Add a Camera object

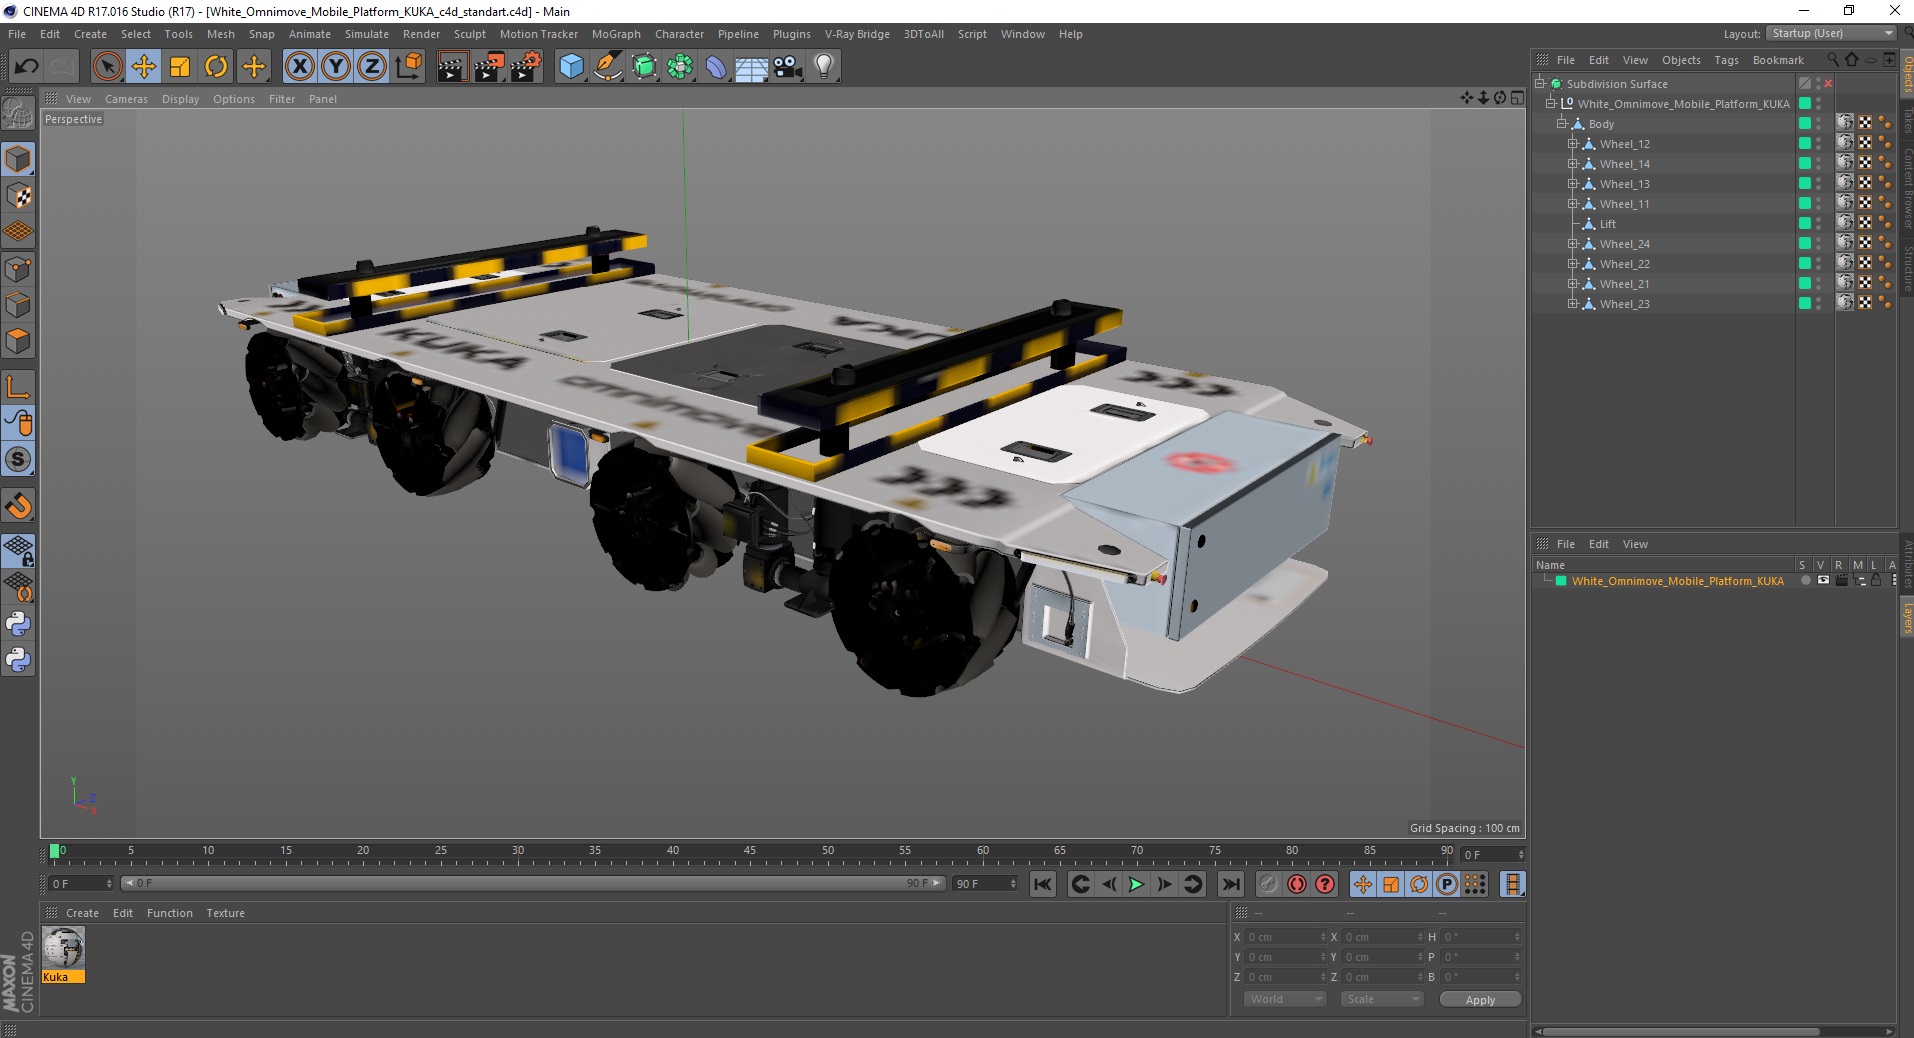[788, 67]
